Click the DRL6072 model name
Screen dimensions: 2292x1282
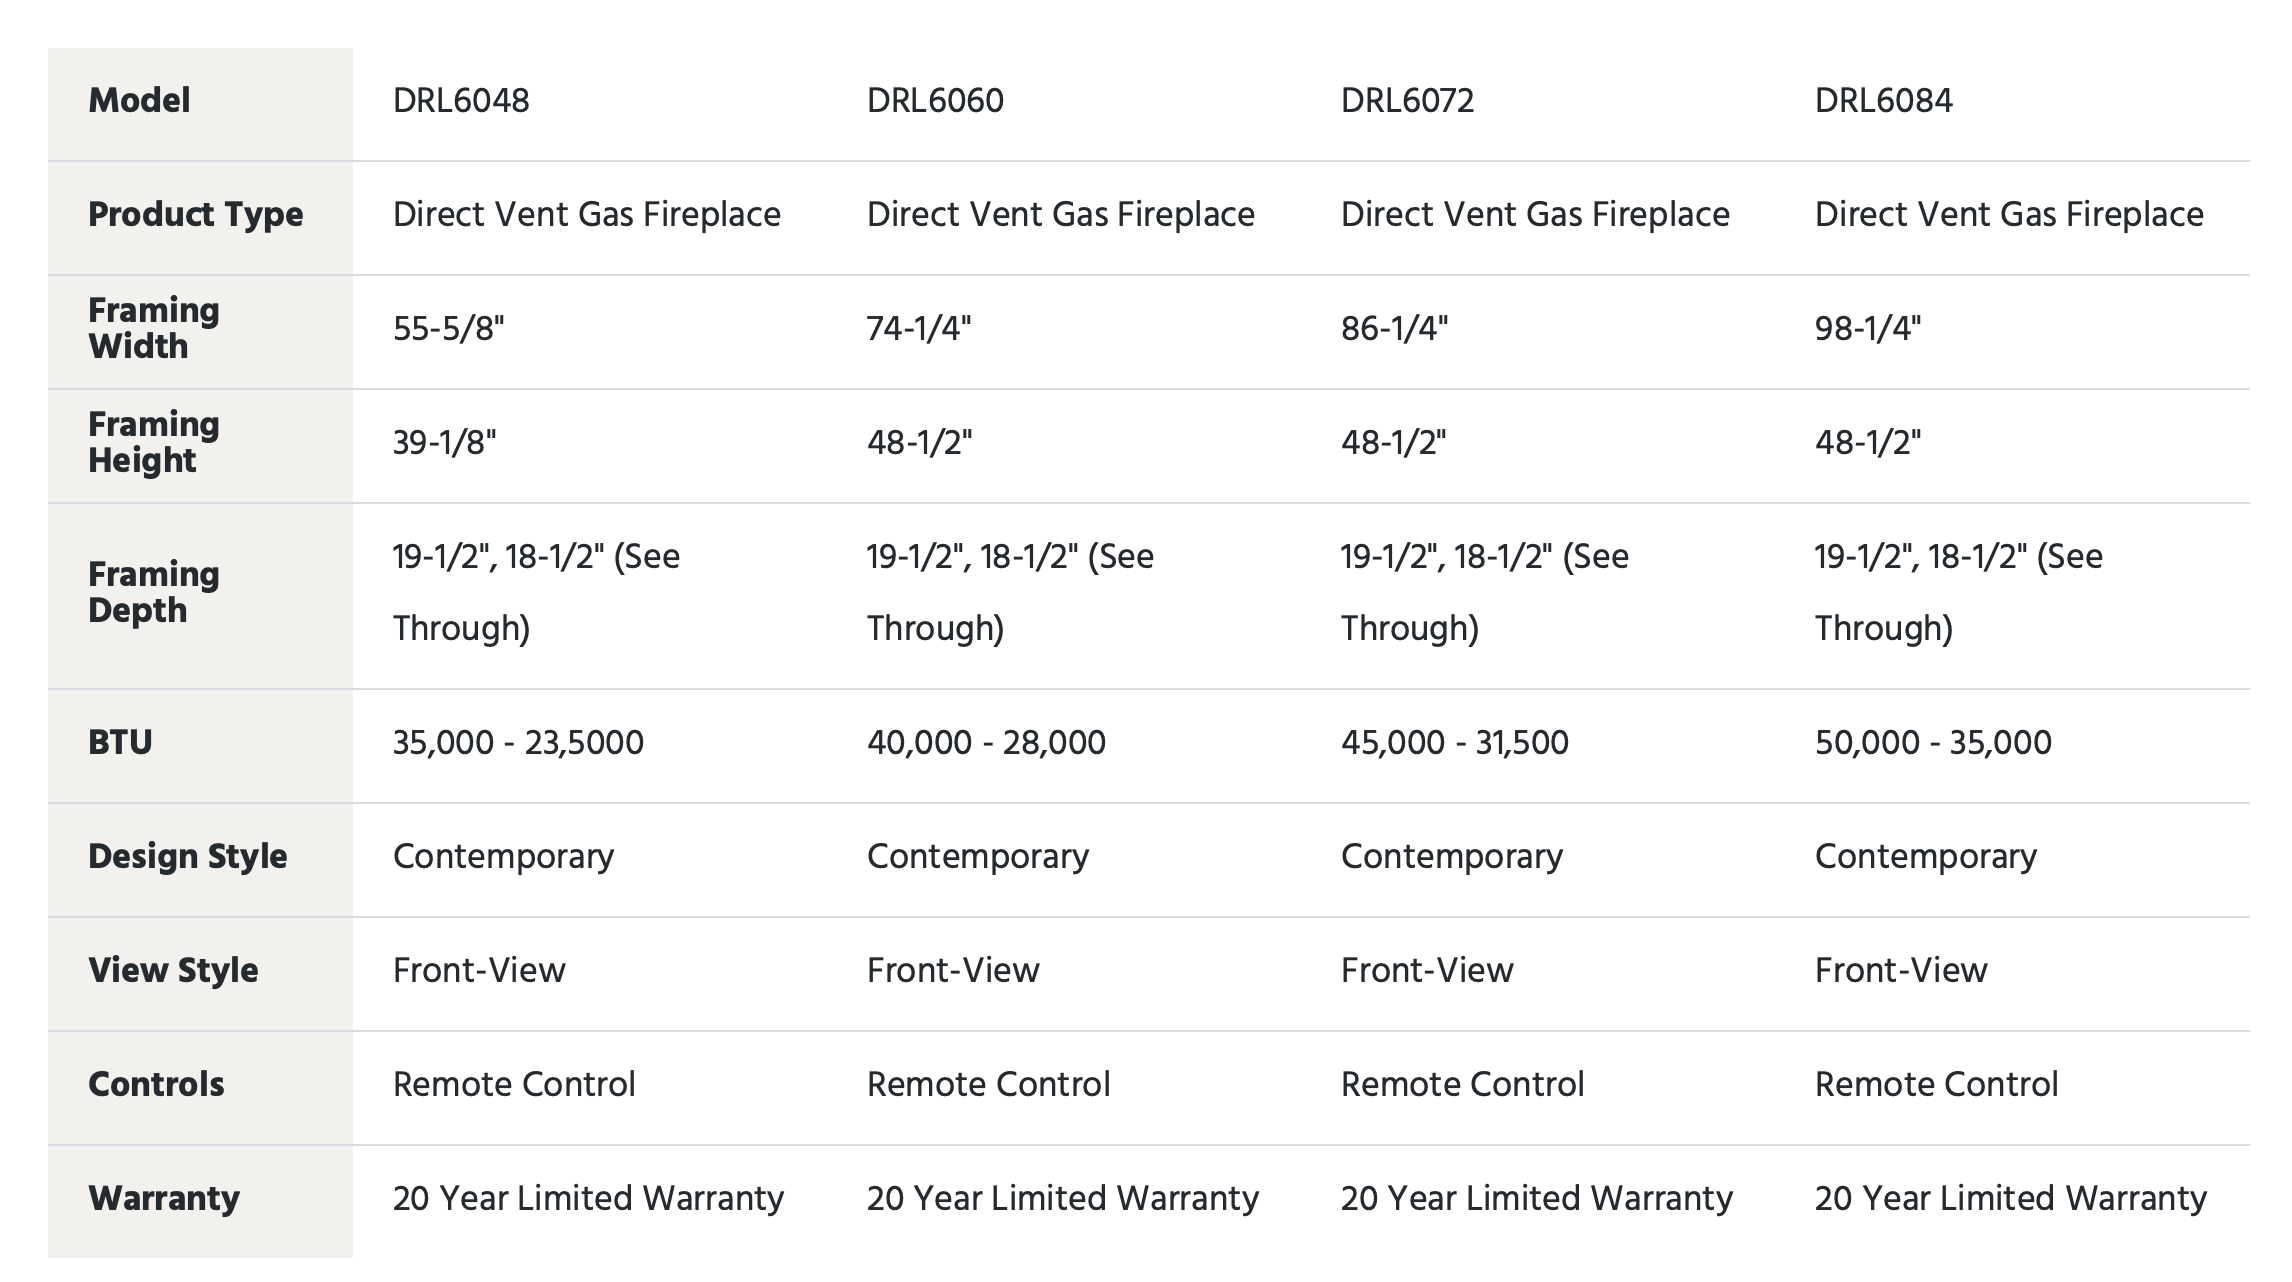coord(1407,101)
